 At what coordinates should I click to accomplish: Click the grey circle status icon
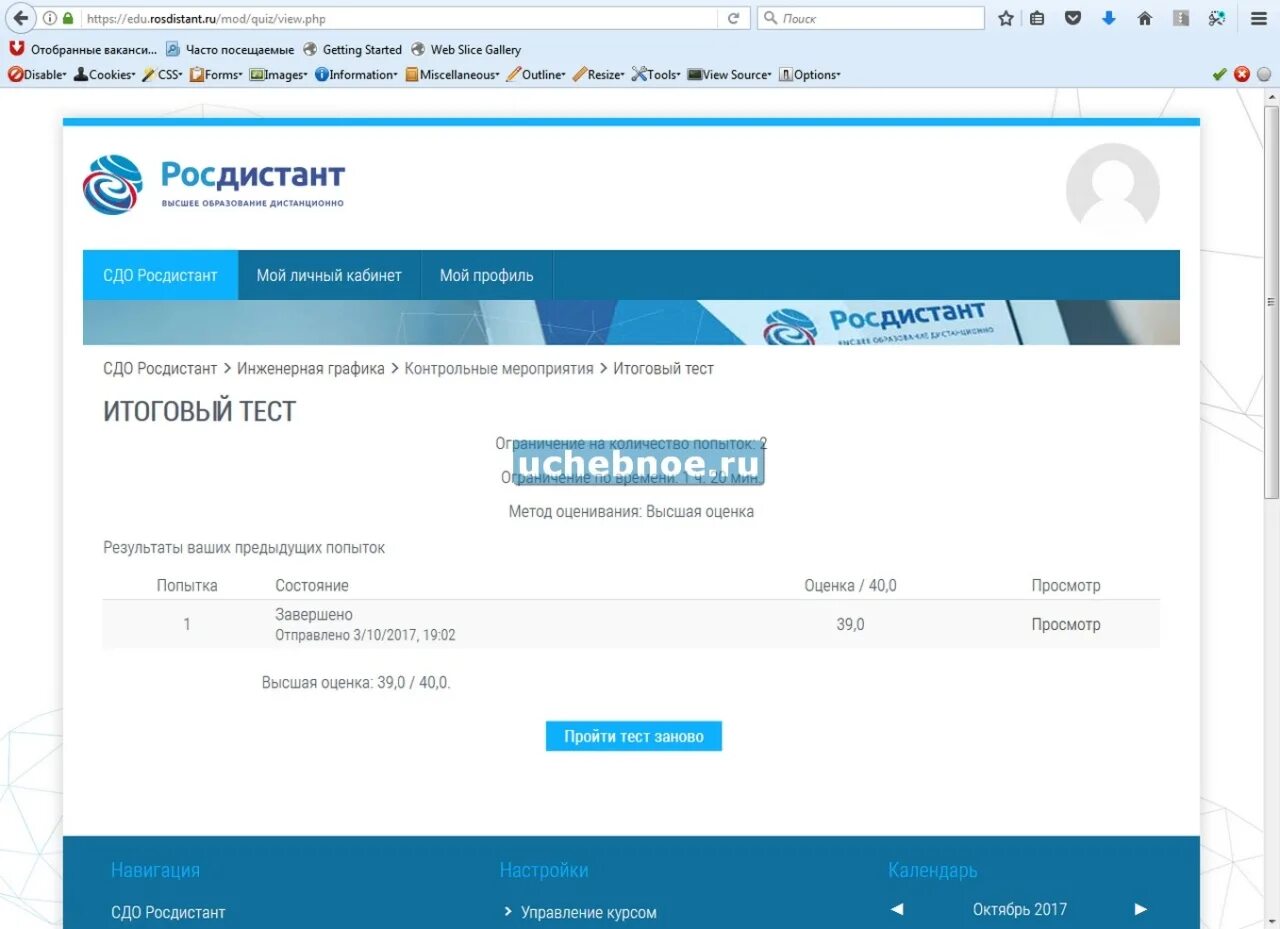click(1264, 74)
